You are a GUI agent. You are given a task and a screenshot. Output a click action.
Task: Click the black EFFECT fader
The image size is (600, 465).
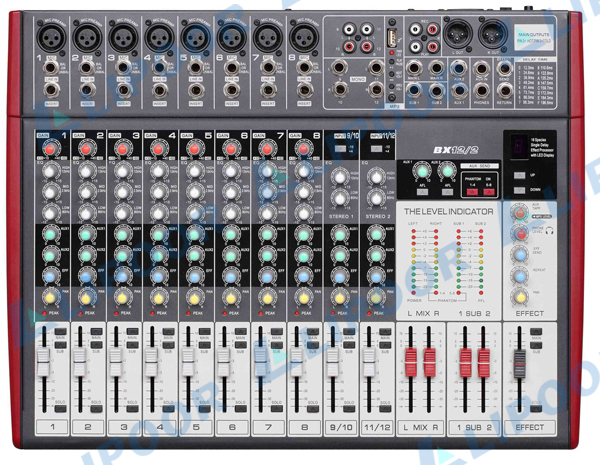click(519, 364)
